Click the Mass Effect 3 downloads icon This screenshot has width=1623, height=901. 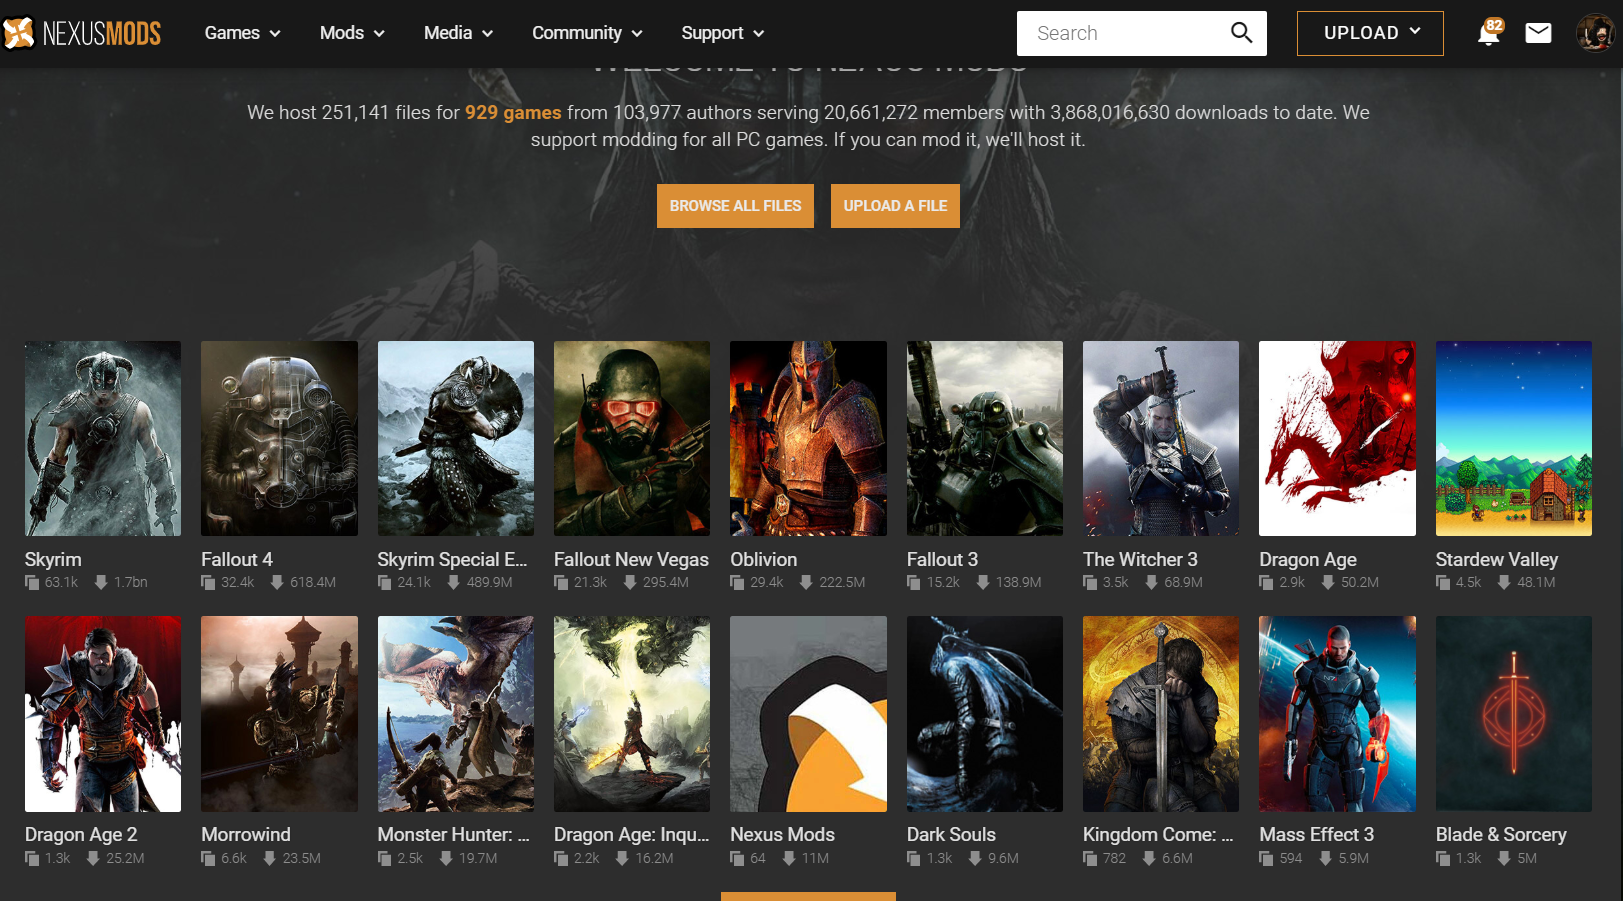(1325, 858)
